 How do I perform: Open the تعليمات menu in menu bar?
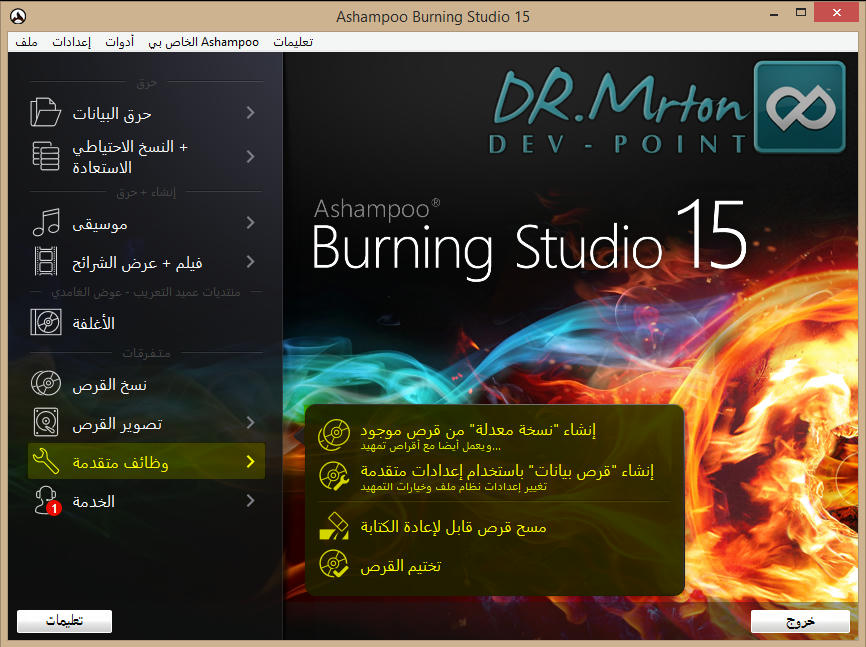pos(293,42)
